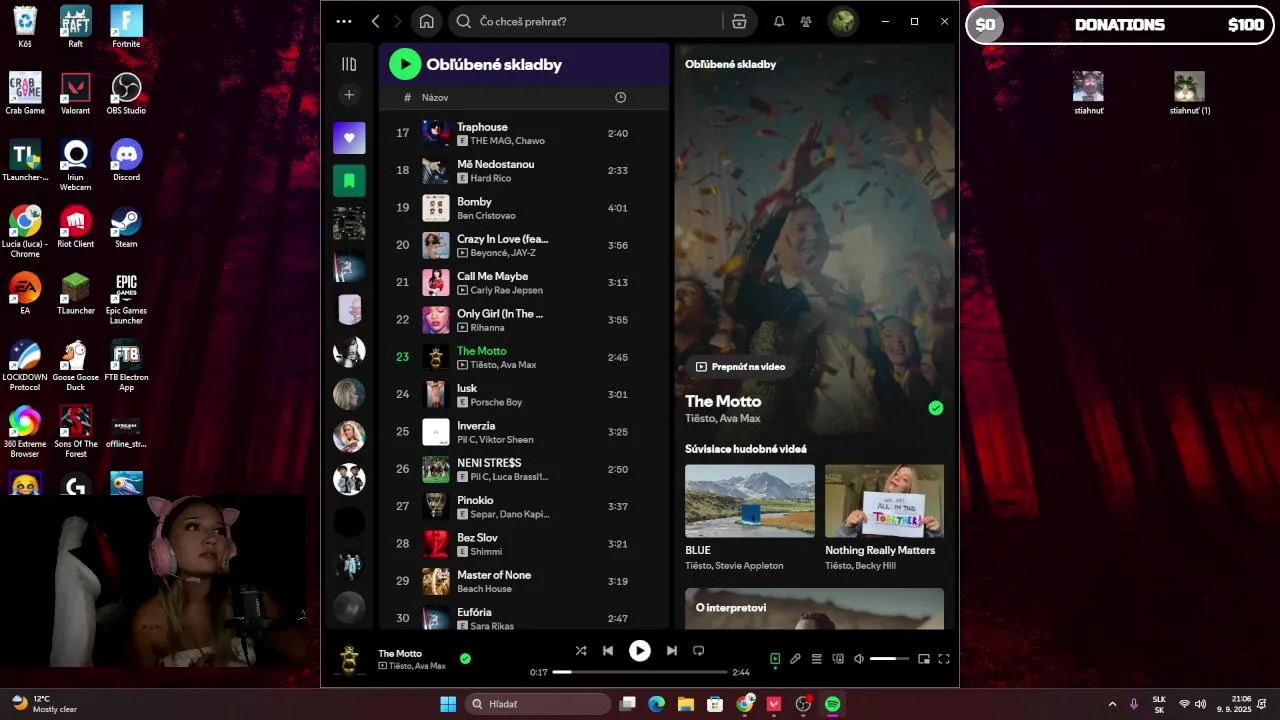
Task: Open The Motto title link in right panel
Action: [723, 401]
